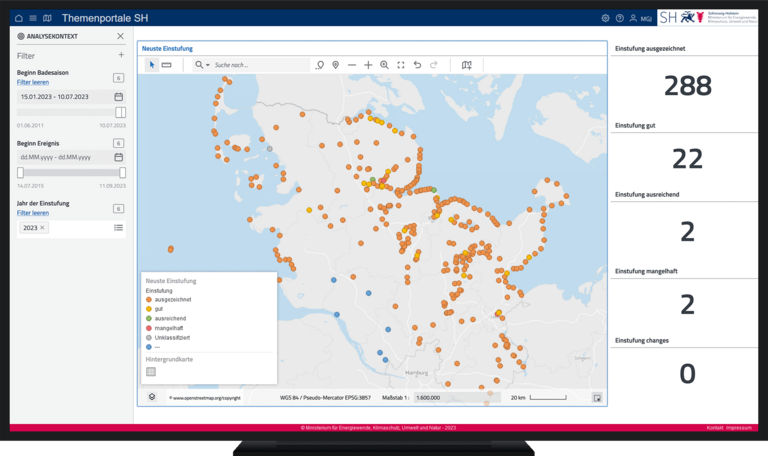The width and height of the screenshot is (768, 456).
Task: Add a new filter with plus icon
Action: point(121,55)
